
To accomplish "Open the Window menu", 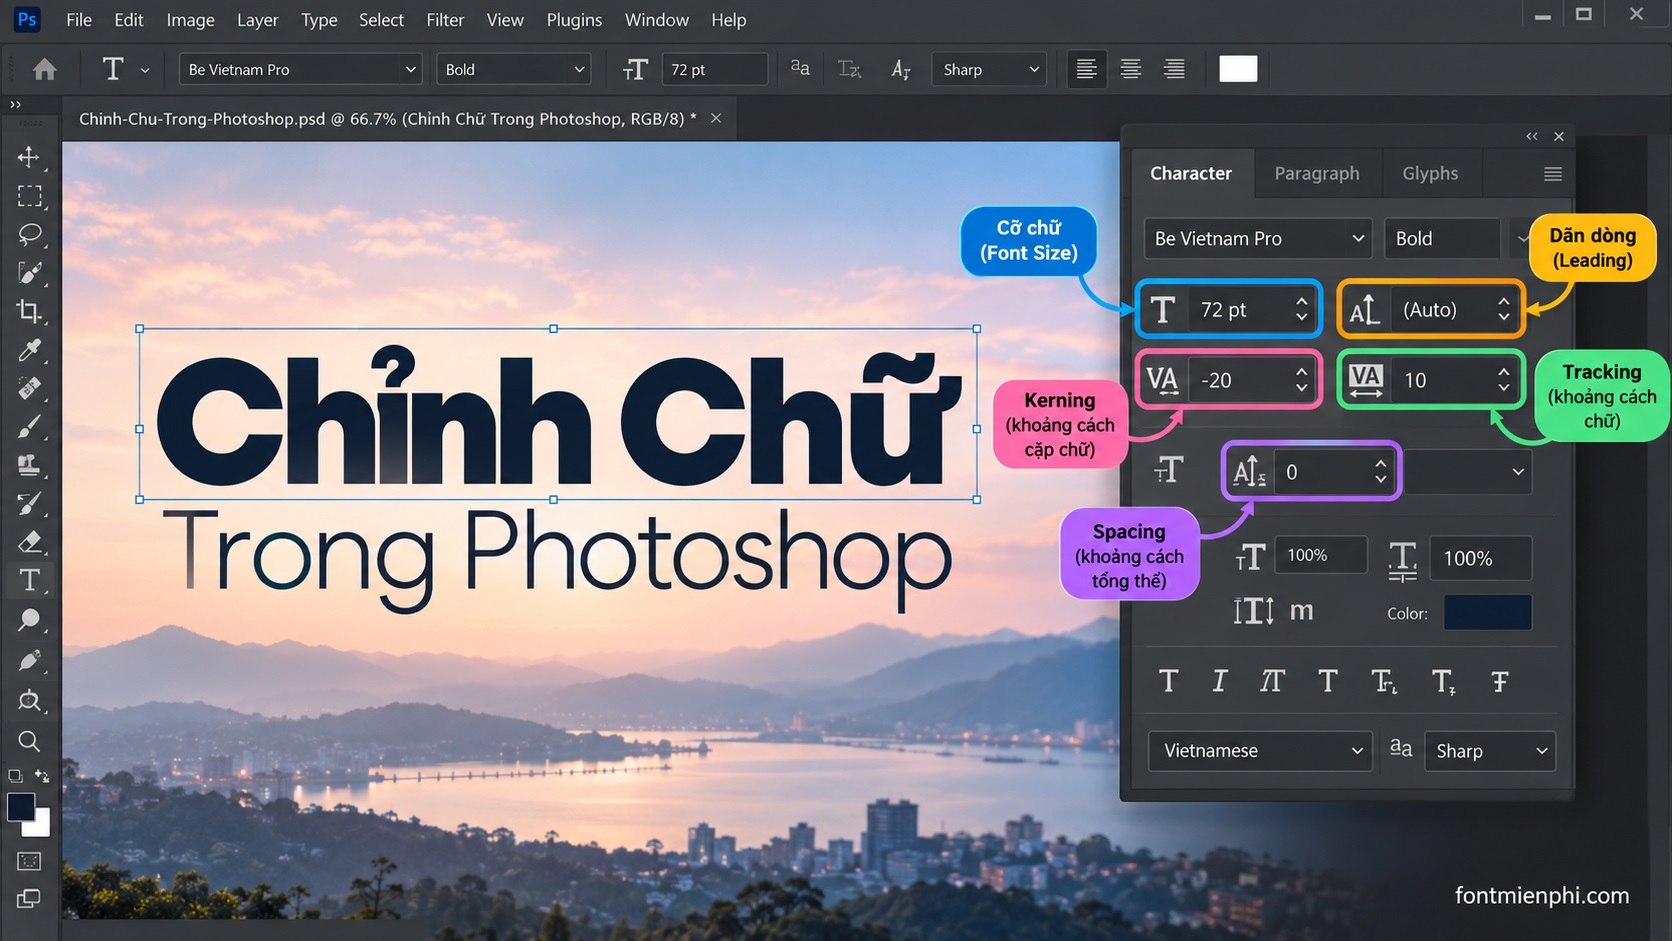I will 656,20.
